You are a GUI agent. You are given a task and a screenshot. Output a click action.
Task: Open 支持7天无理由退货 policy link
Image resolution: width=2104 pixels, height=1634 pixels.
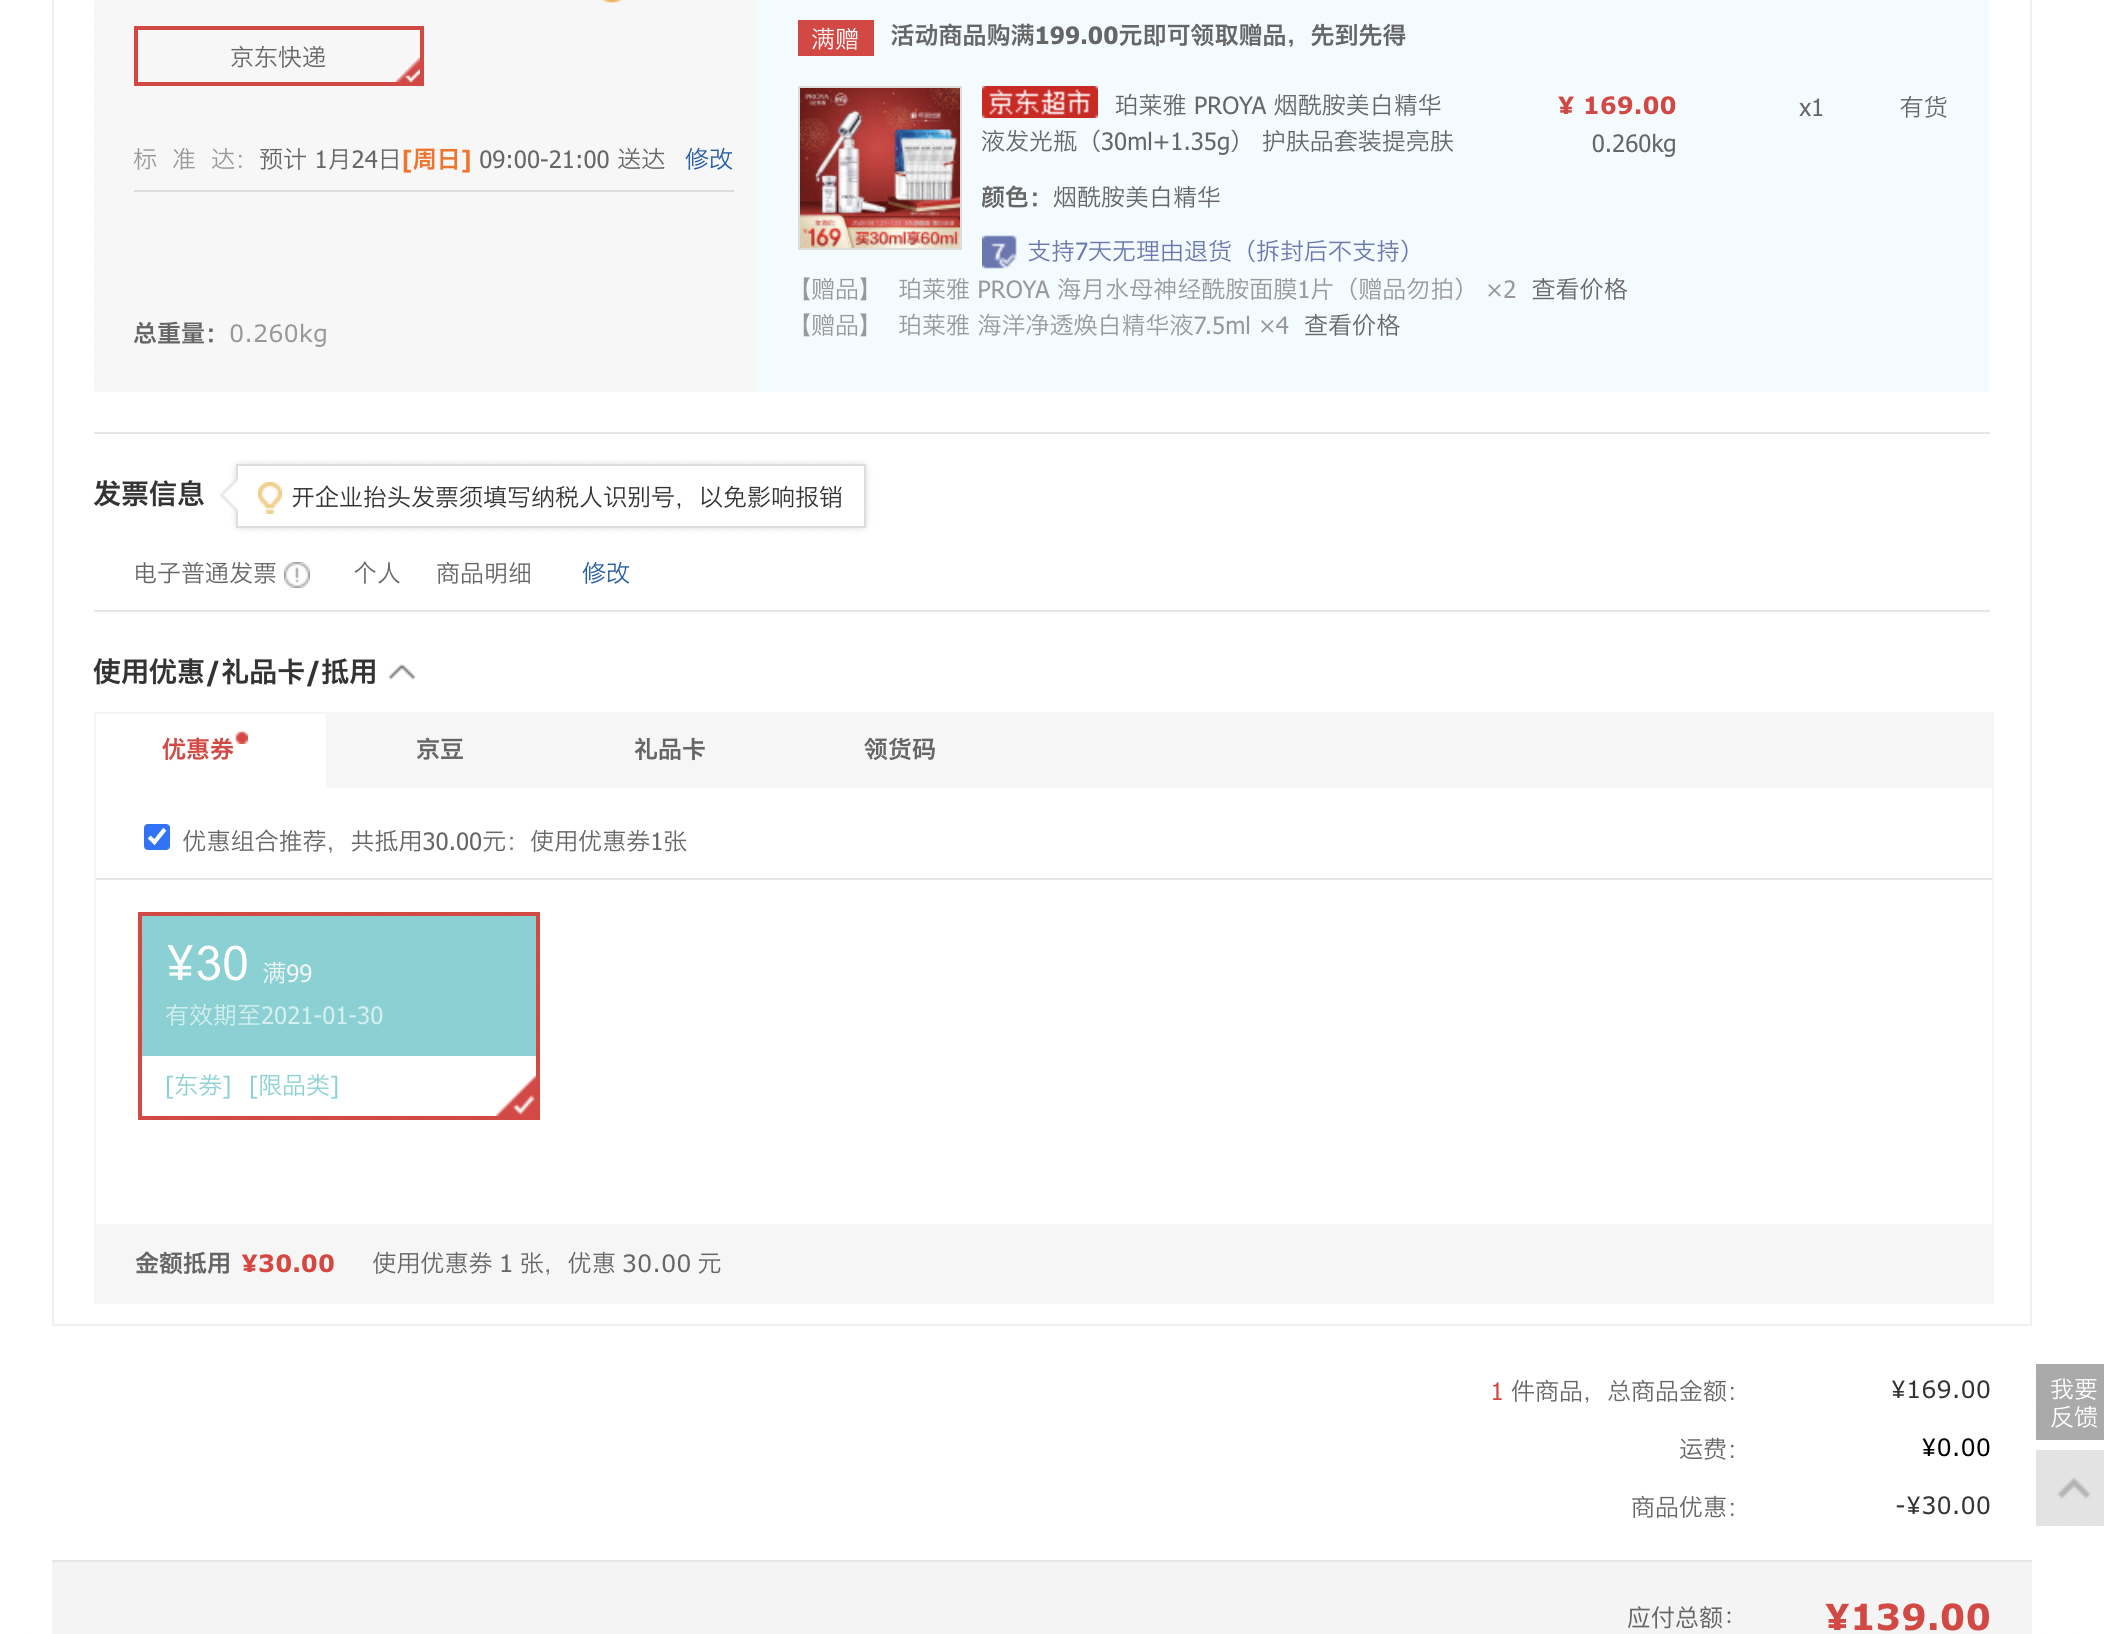(1220, 251)
